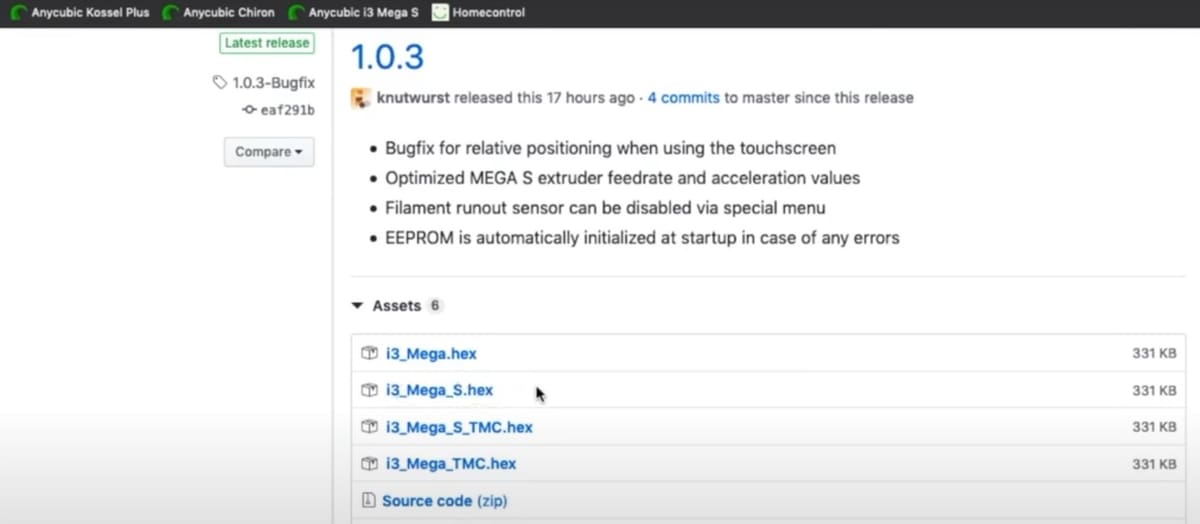This screenshot has height=524, width=1200.
Task: Download i3_Mega_S.hex
Action: point(439,390)
